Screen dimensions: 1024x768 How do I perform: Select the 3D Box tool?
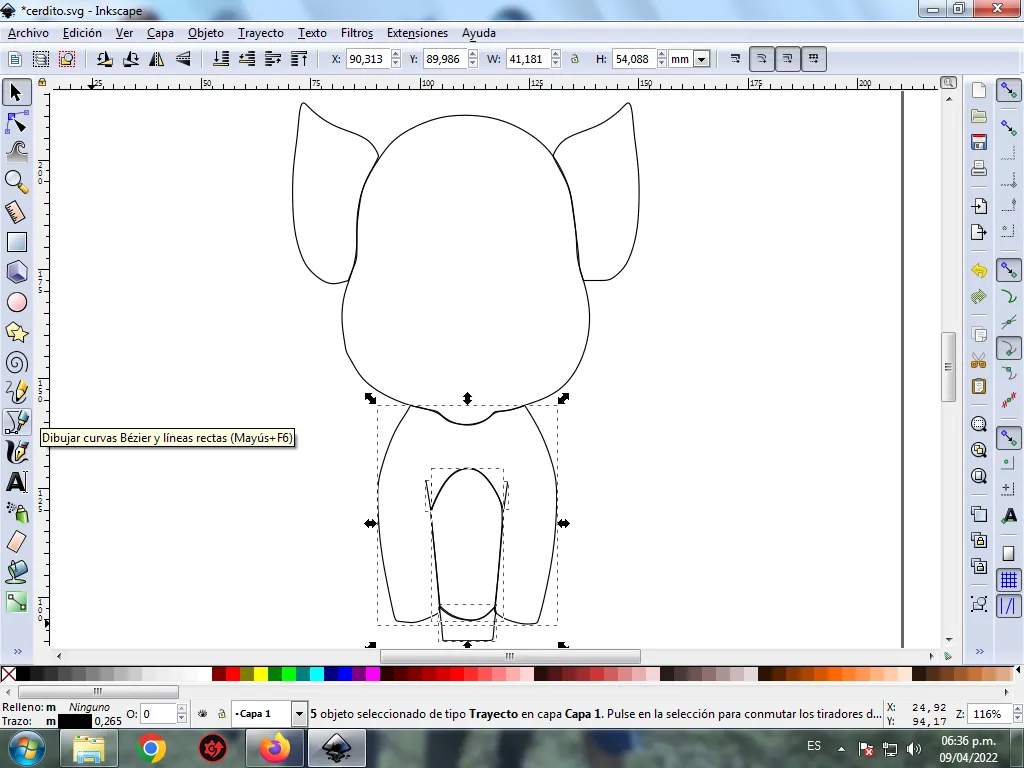[16, 272]
